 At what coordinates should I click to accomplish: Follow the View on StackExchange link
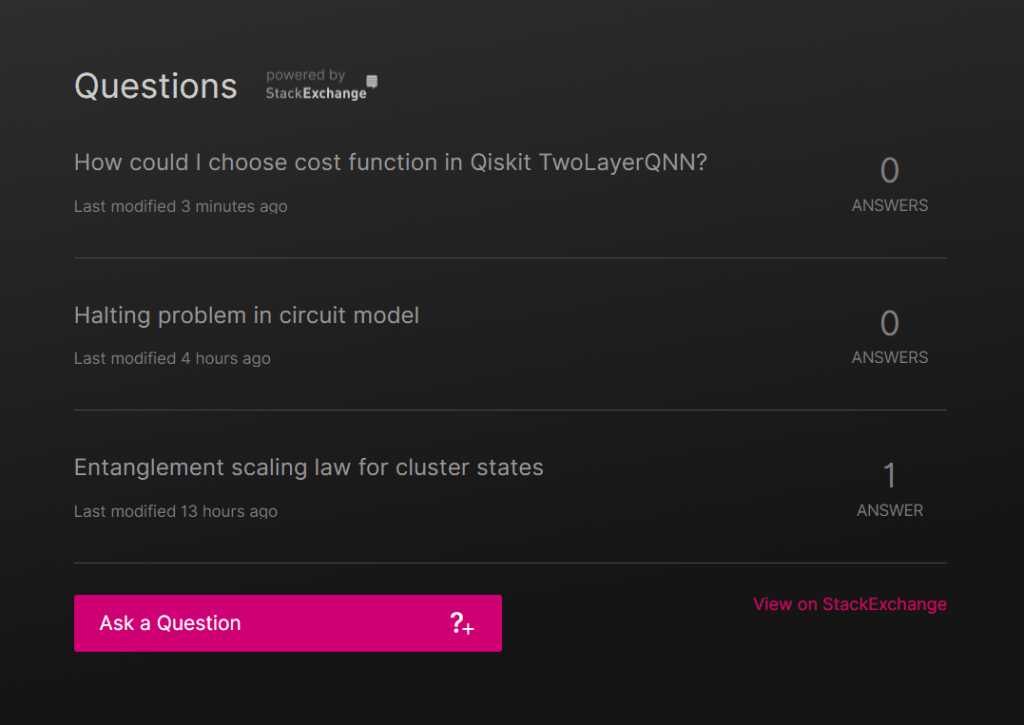(849, 604)
